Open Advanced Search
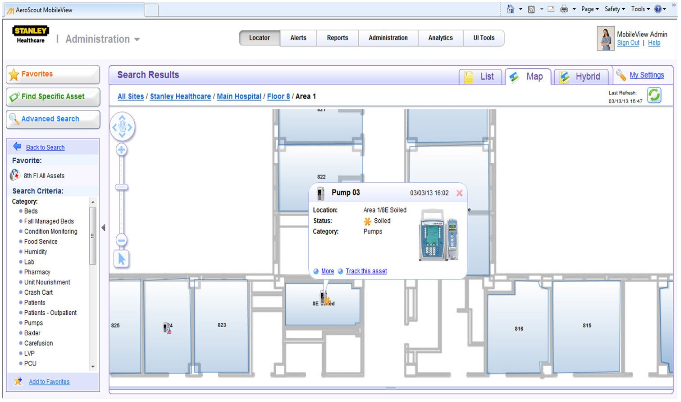This screenshot has height=402, width=681. click(53, 119)
